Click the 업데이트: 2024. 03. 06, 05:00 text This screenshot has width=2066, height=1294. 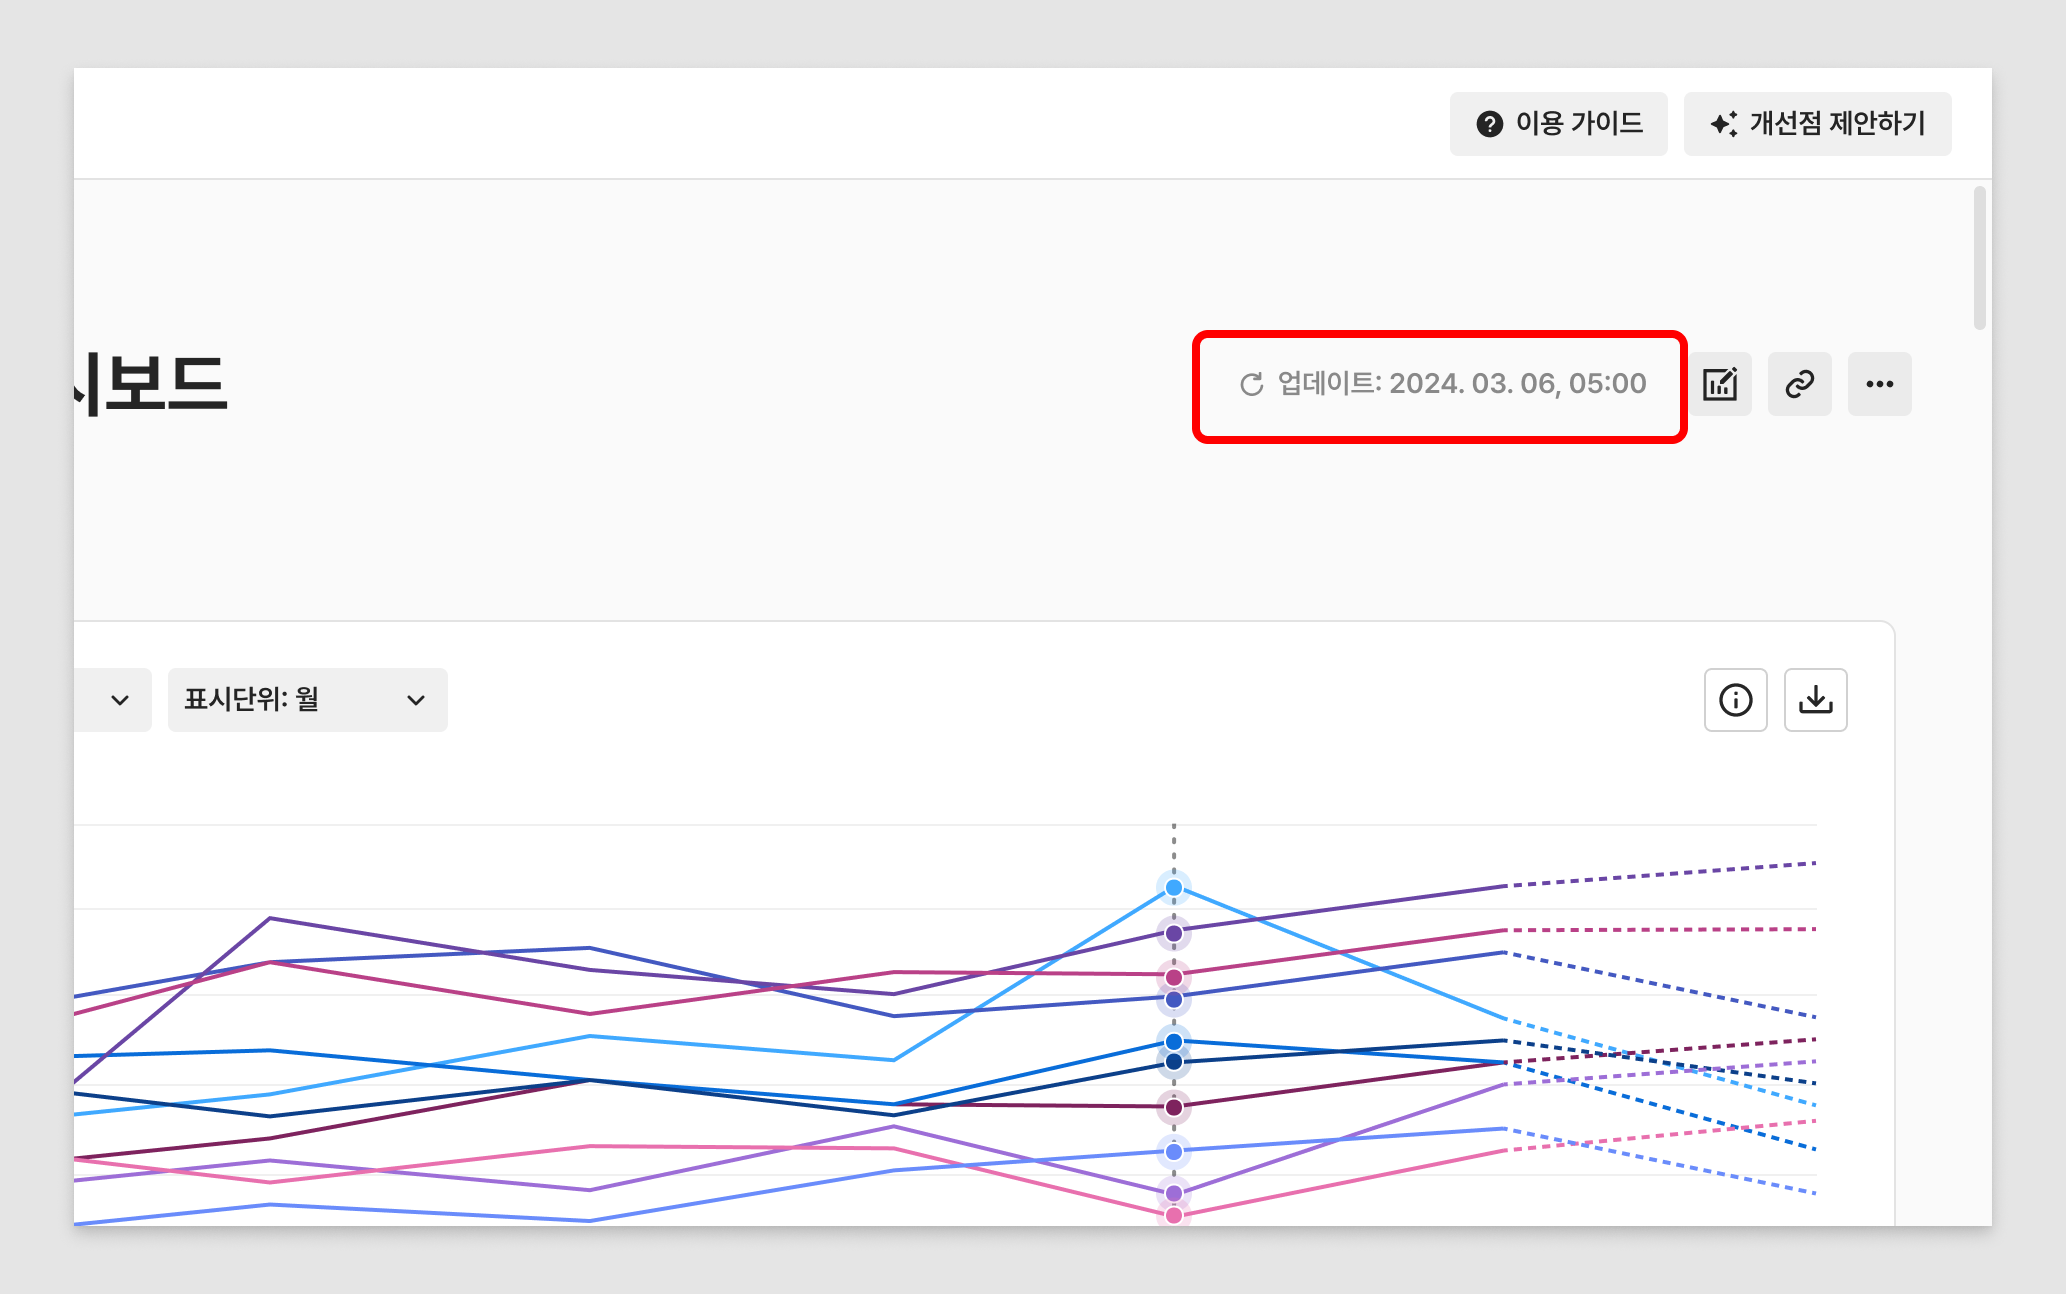point(1461,384)
